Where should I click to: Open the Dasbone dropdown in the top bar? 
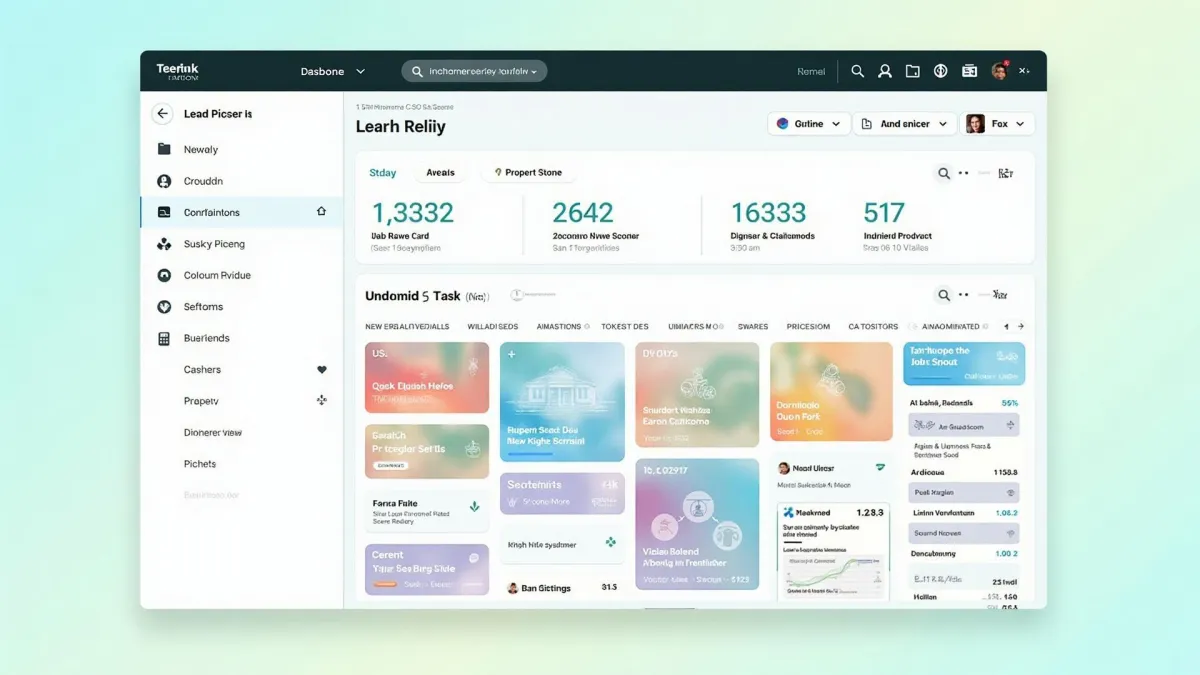333,71
